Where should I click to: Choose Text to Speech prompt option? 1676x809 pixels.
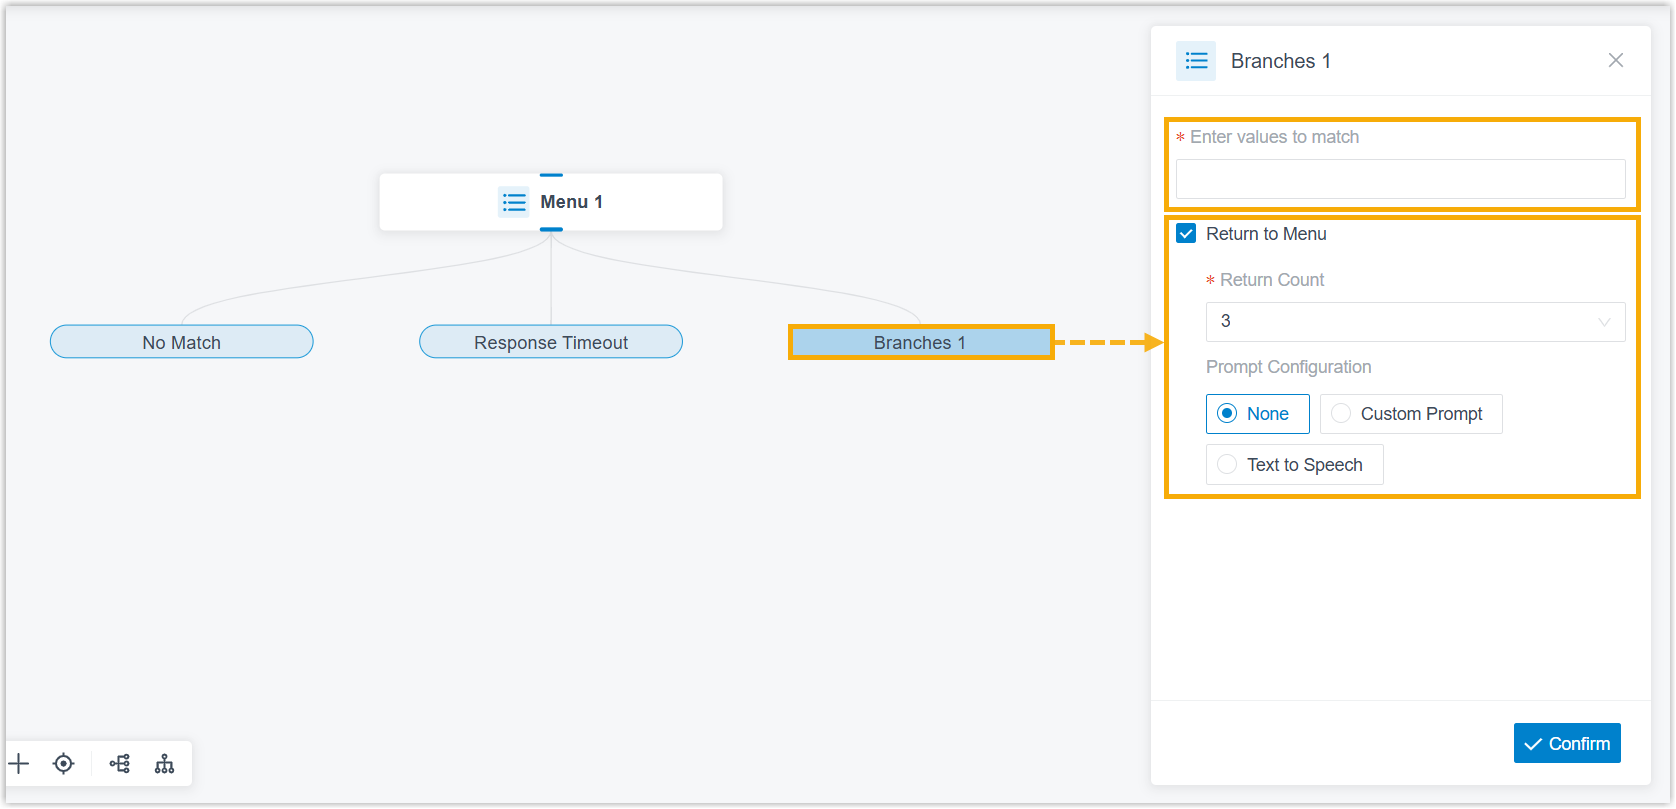pos(1294,465)
